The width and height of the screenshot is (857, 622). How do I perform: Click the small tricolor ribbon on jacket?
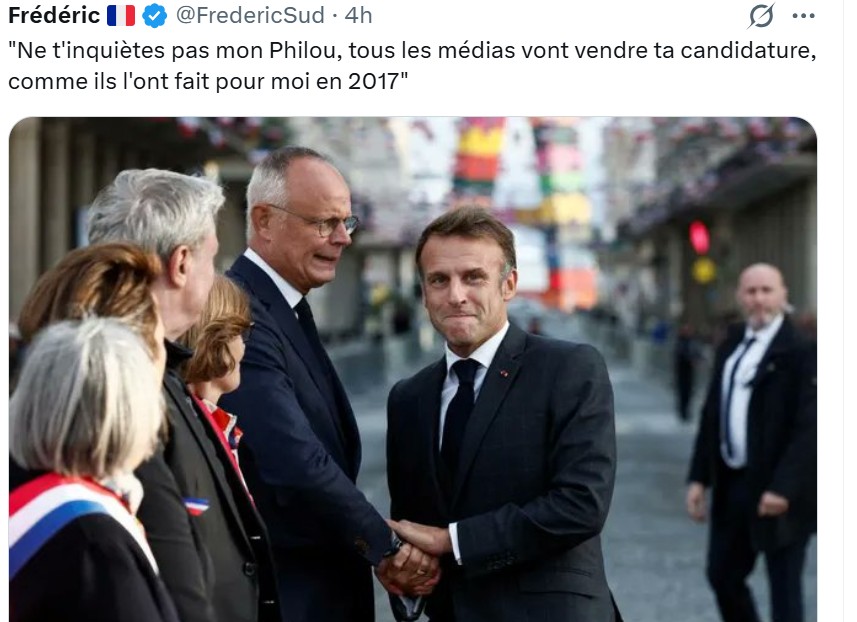[196, 506]
